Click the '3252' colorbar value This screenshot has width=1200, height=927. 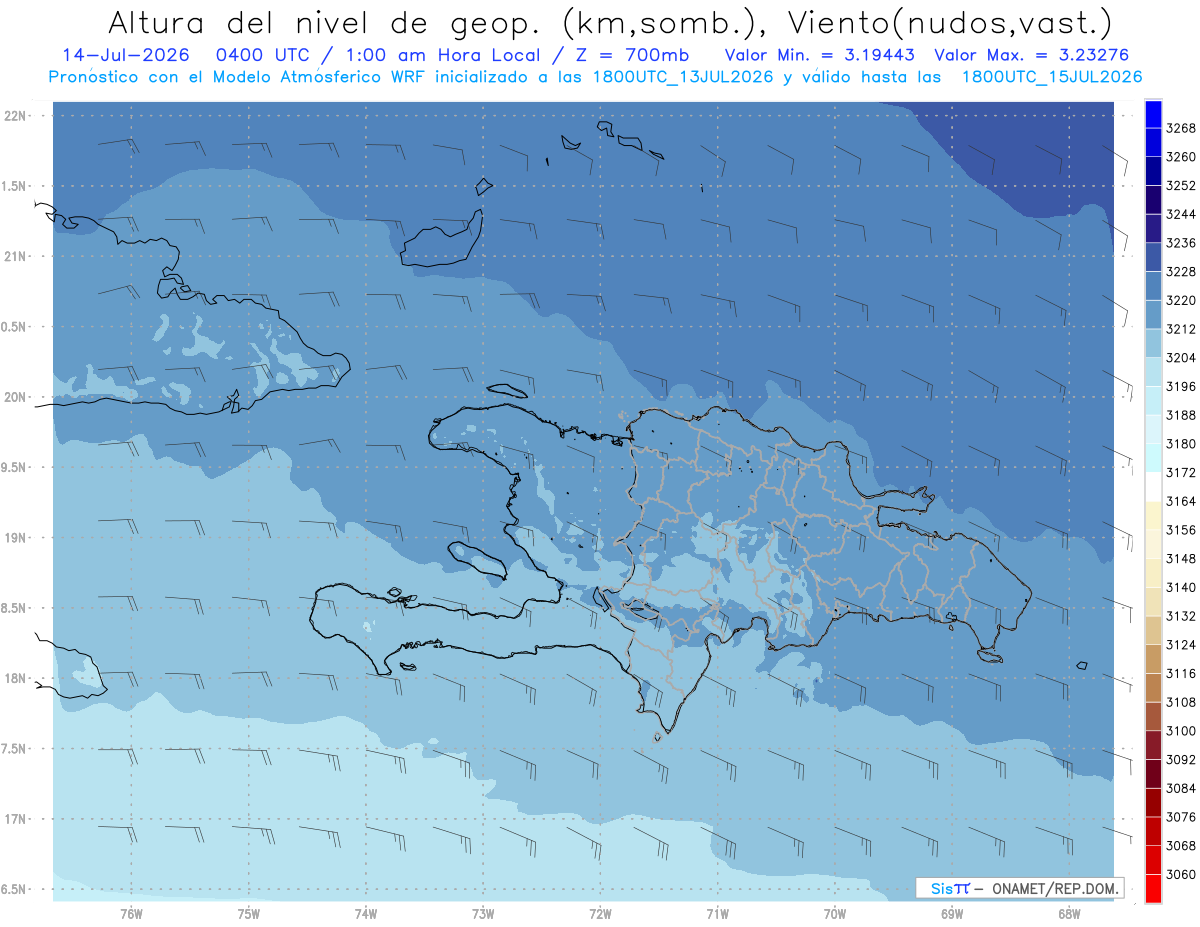coord(1180,186)
